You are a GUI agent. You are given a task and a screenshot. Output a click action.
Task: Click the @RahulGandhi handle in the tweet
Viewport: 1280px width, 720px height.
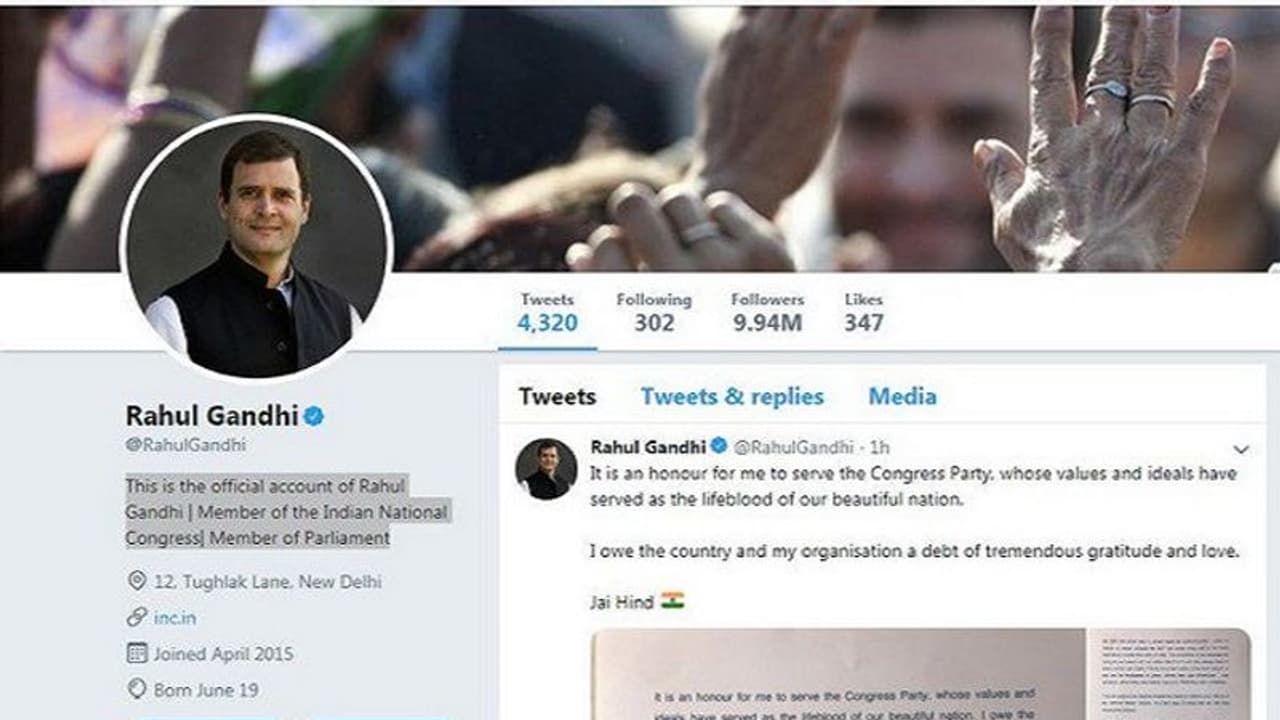click(x=792, y=447)
